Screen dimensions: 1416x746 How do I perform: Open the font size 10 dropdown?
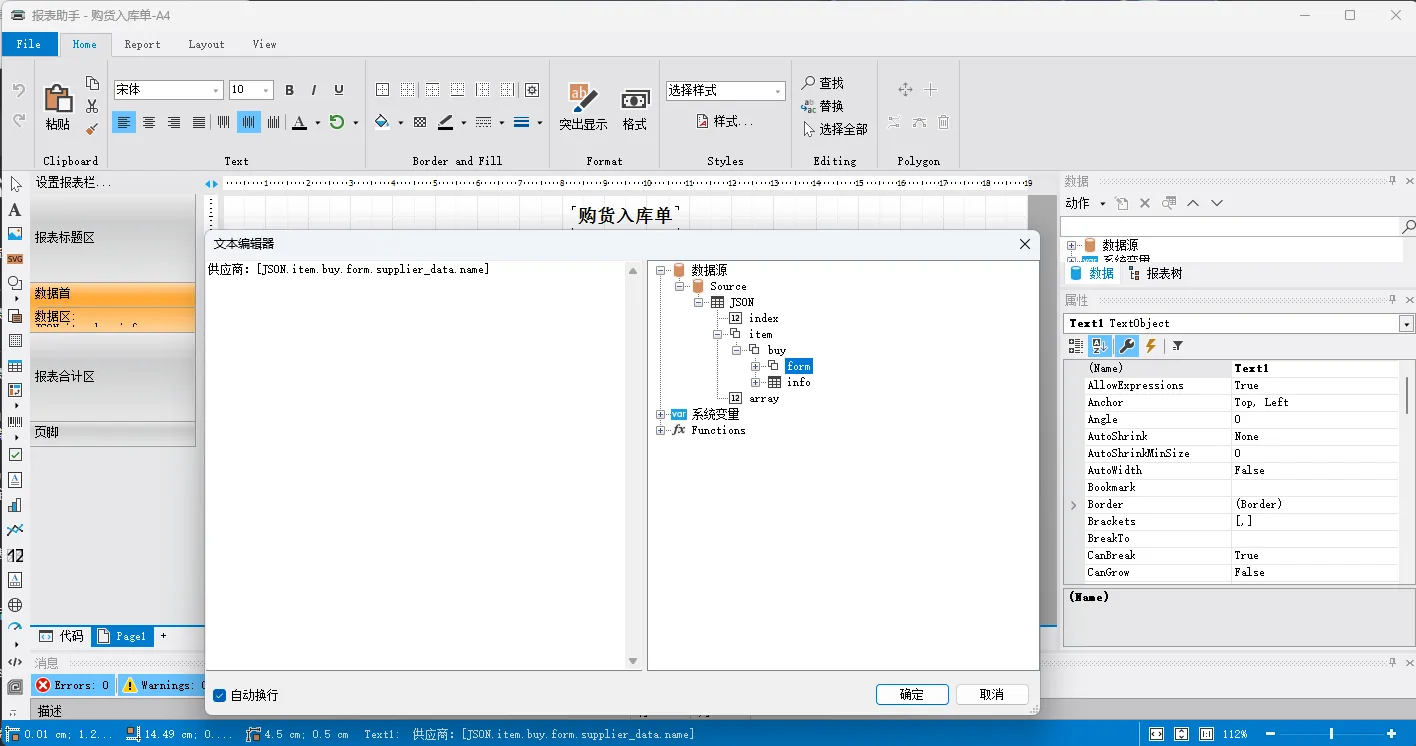click(x=266, y=90)
